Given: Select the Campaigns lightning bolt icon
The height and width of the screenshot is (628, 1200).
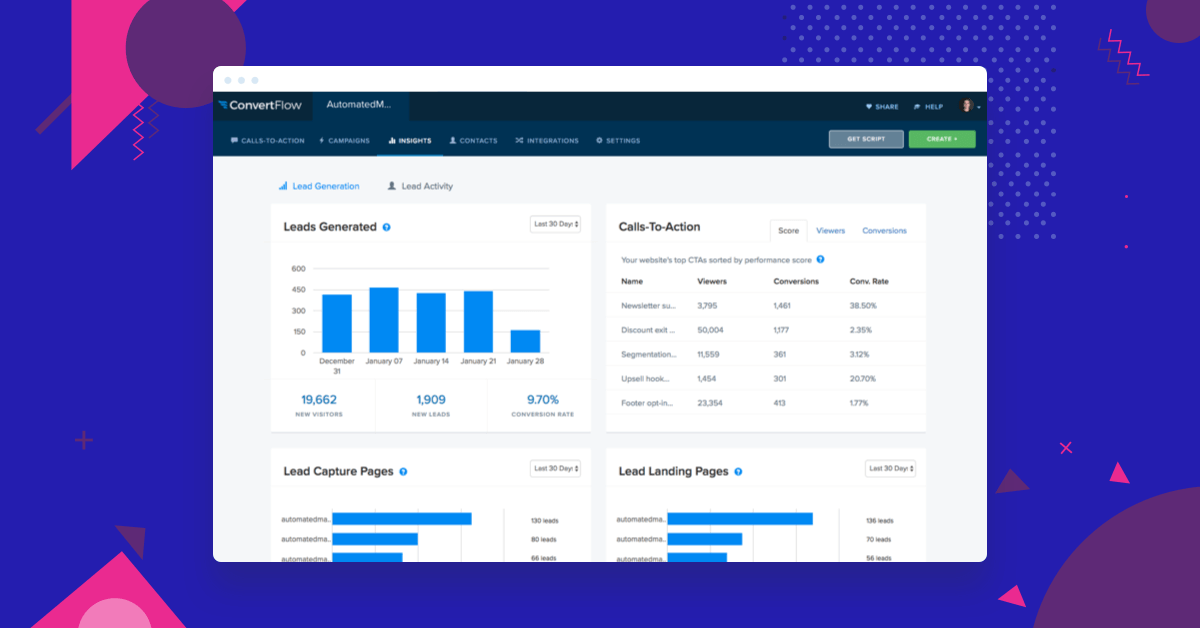Looking at the screenshot, I should tap(322, 140).
